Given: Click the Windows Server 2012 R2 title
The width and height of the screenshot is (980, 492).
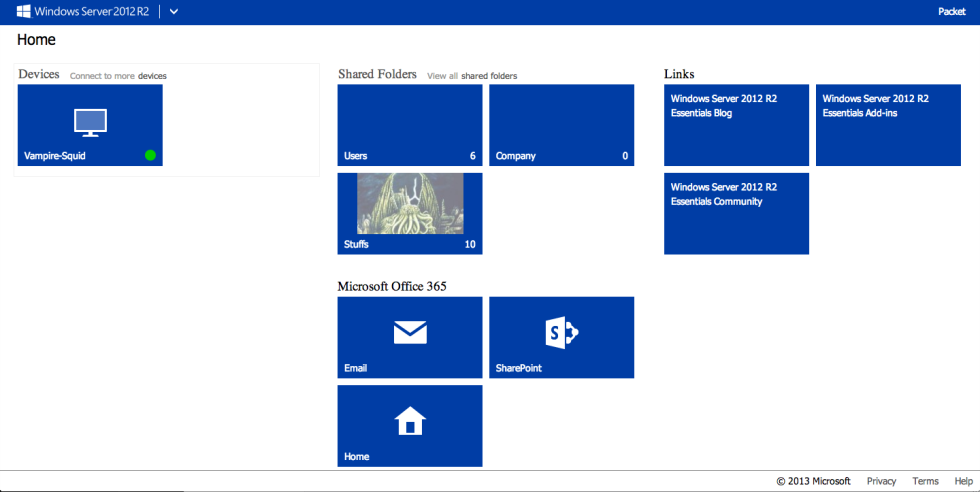Looking at the screenshot, I should (x=92, y=12).
